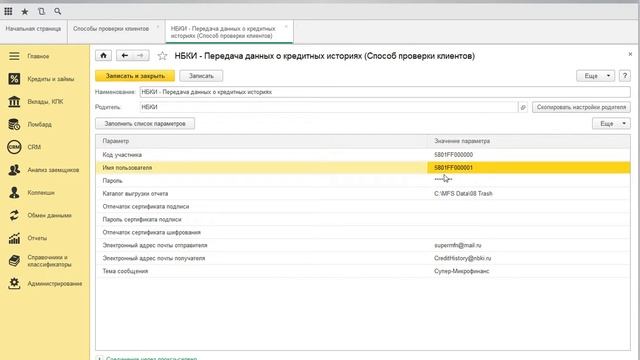Click the Записать и закрыть button

135,76
